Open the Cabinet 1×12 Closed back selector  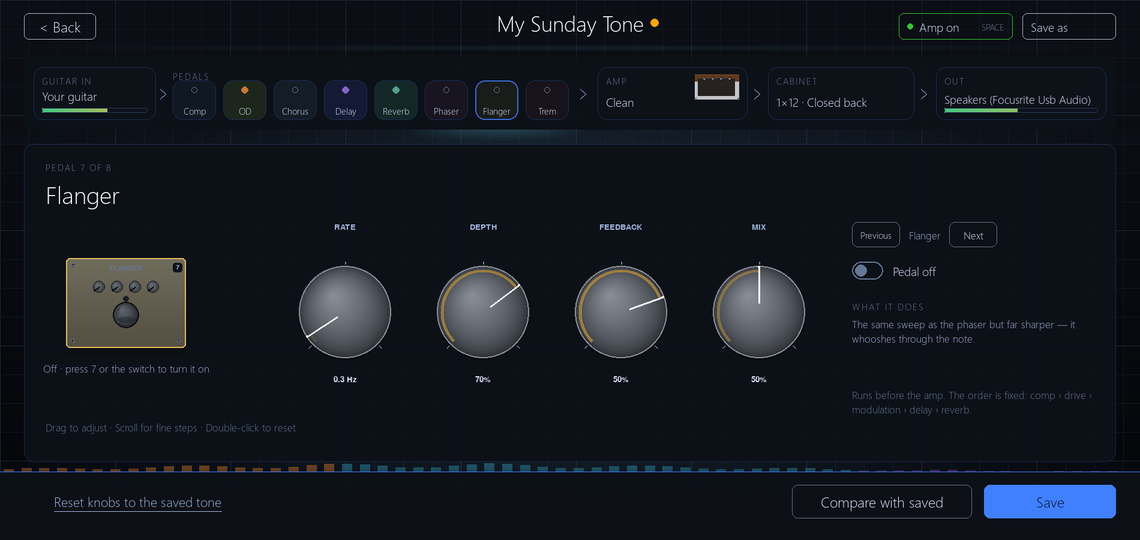pyautogui.click(x=841, y=94)
